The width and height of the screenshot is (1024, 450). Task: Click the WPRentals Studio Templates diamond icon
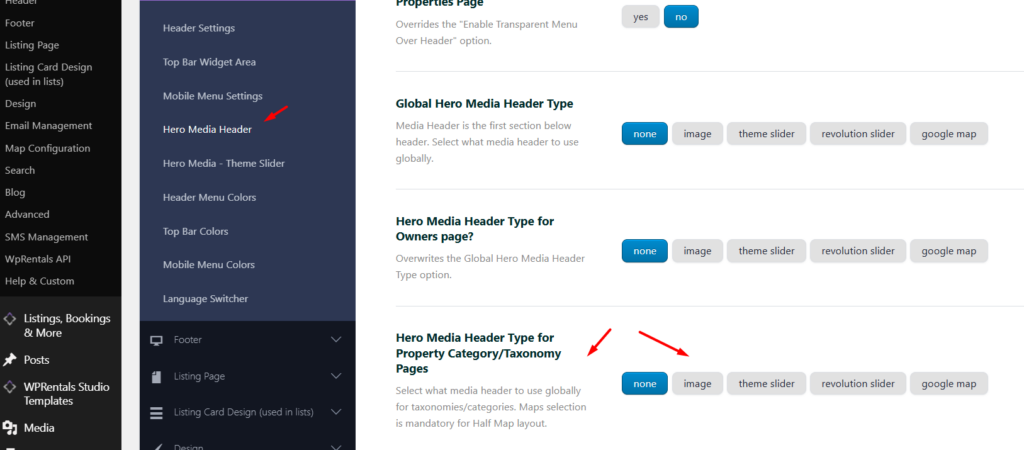pos(10,387)
